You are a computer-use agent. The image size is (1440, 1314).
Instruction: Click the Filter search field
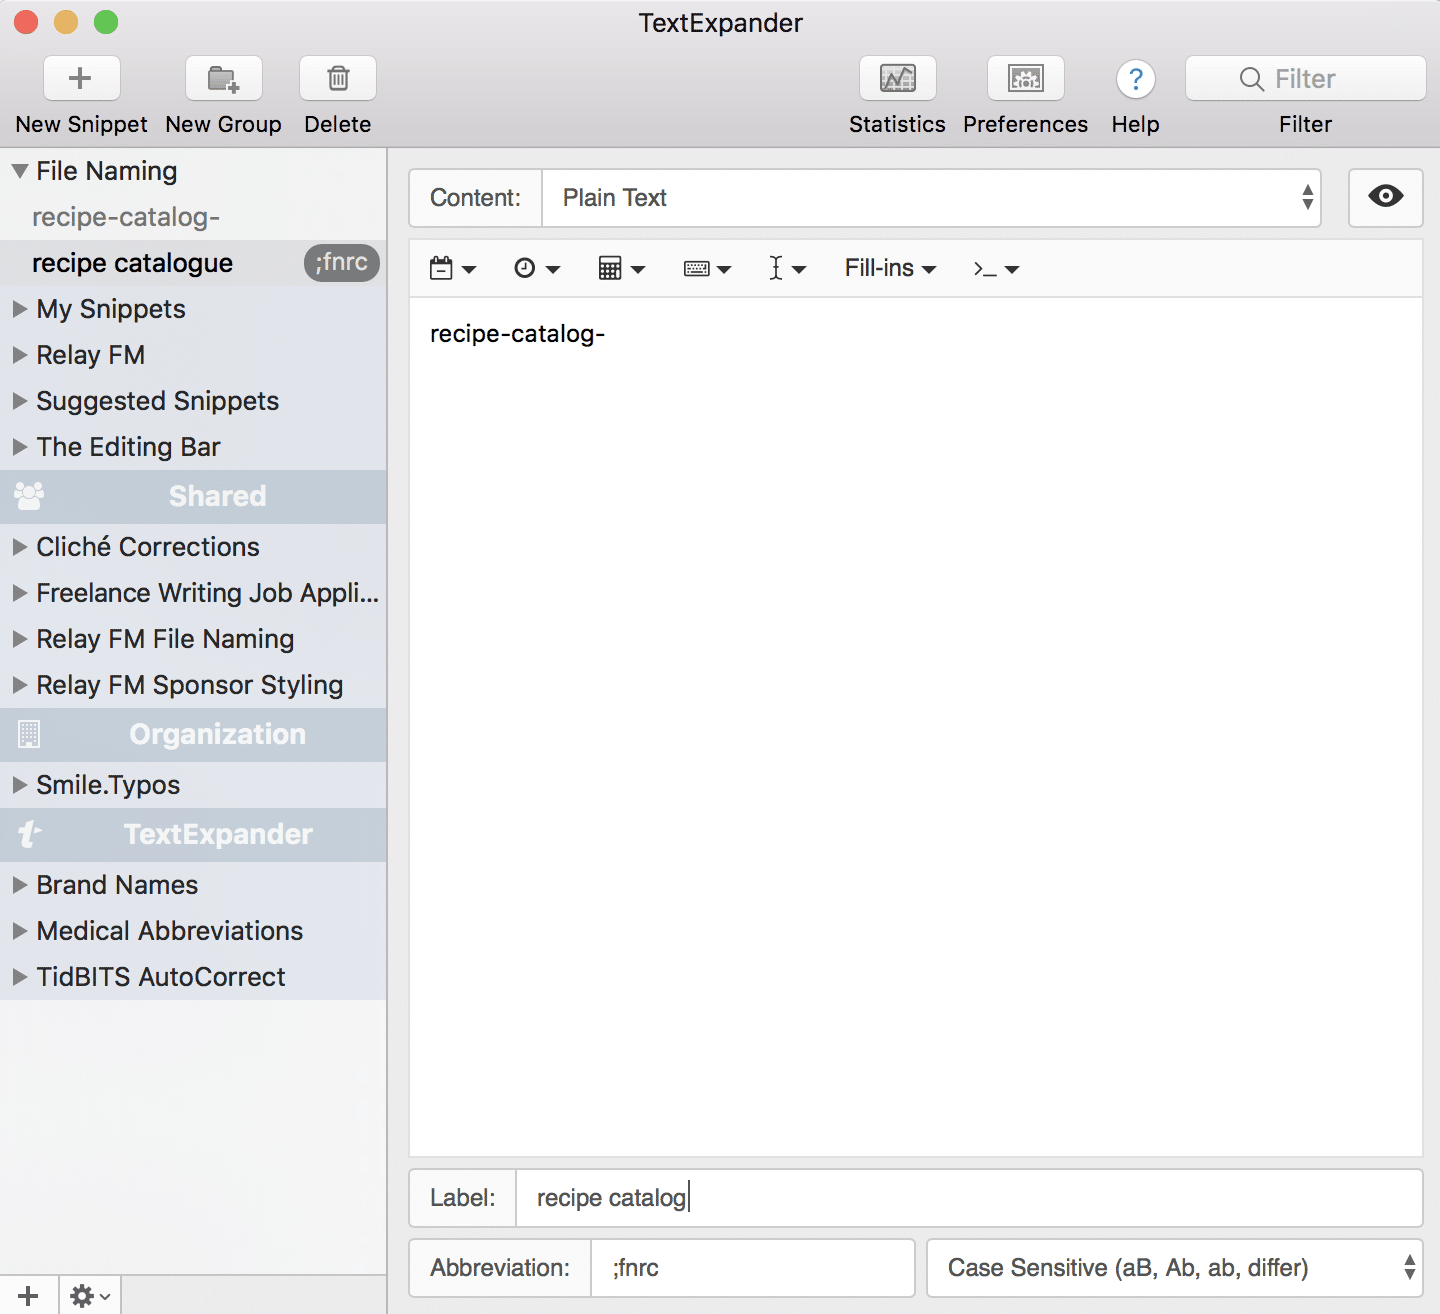pyautogui.click(x=1305, y=78)
